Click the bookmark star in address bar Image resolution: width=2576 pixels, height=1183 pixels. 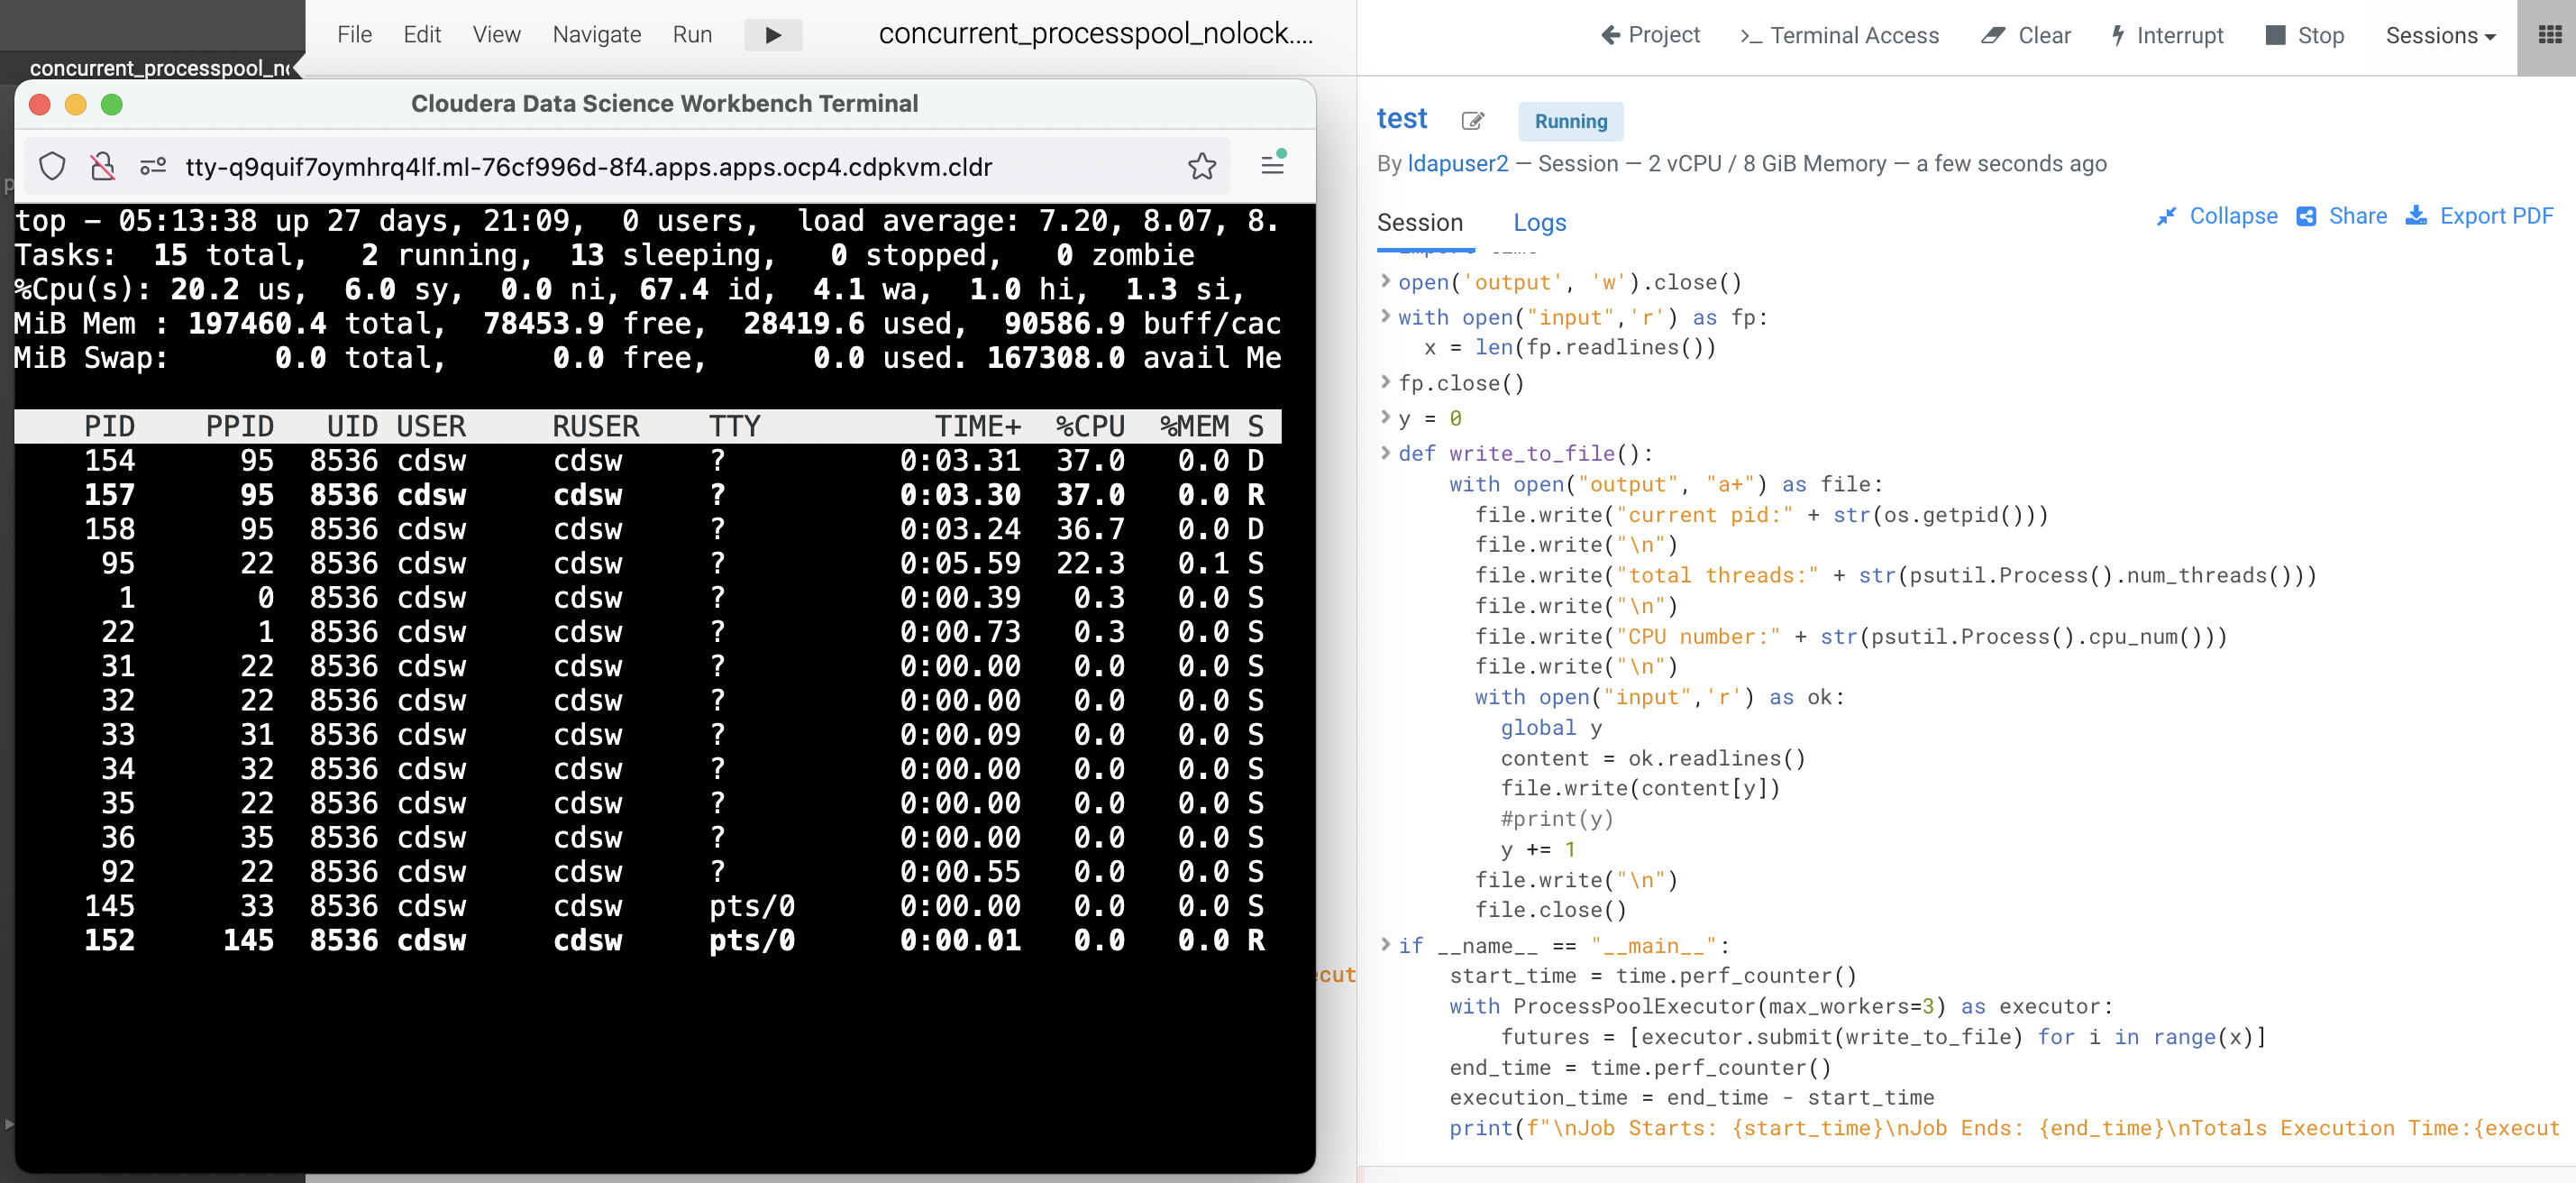point(1202,166)
